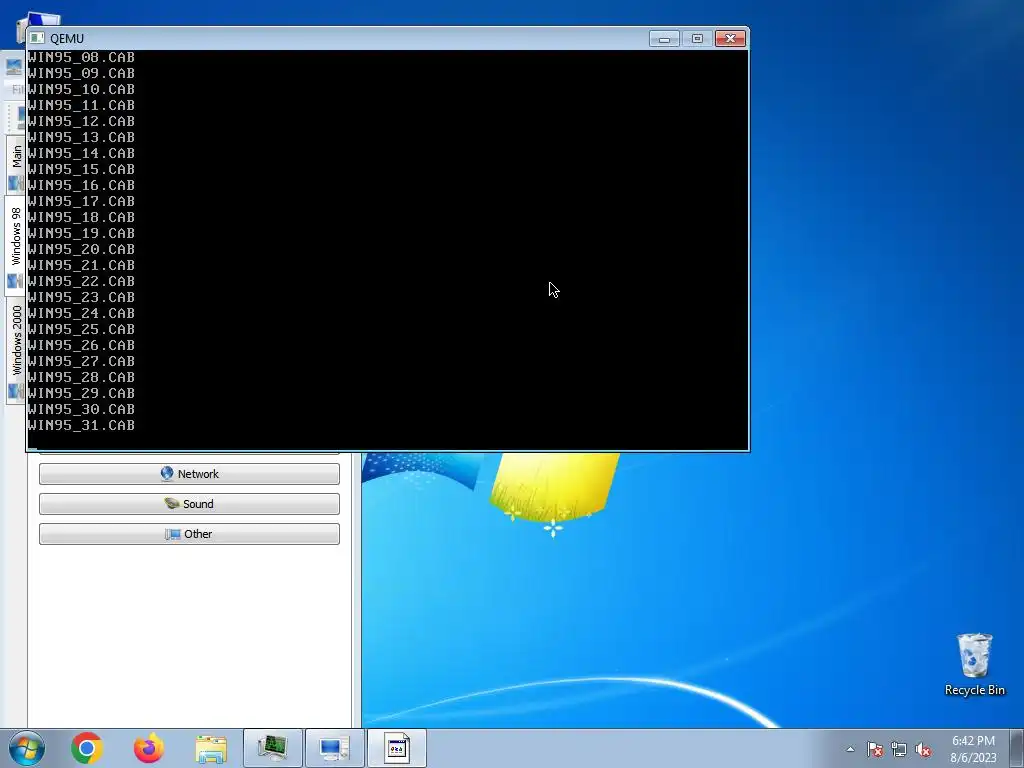Click the QEMU window title icon
The height and width of the screenshot is (768, 1024).
click(x=37, y=39)
